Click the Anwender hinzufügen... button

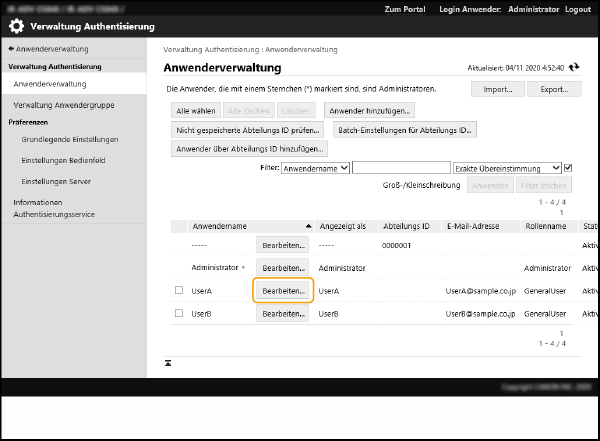(x=371, y=110)
